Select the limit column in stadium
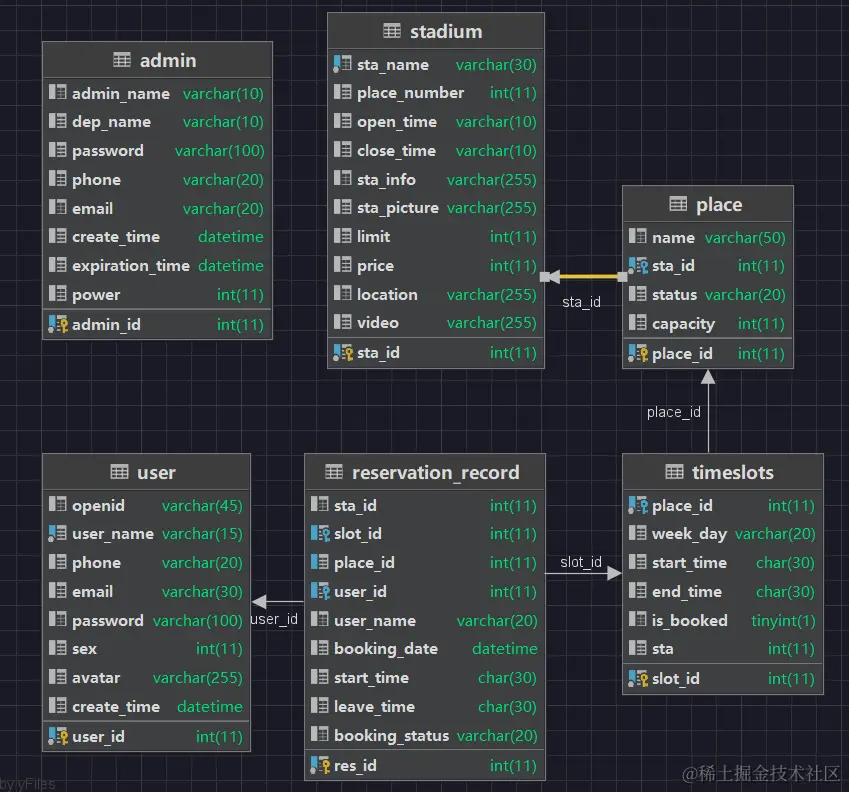This screenshot has height=792, width=849. pyautogui.click(x=436, y=237)
